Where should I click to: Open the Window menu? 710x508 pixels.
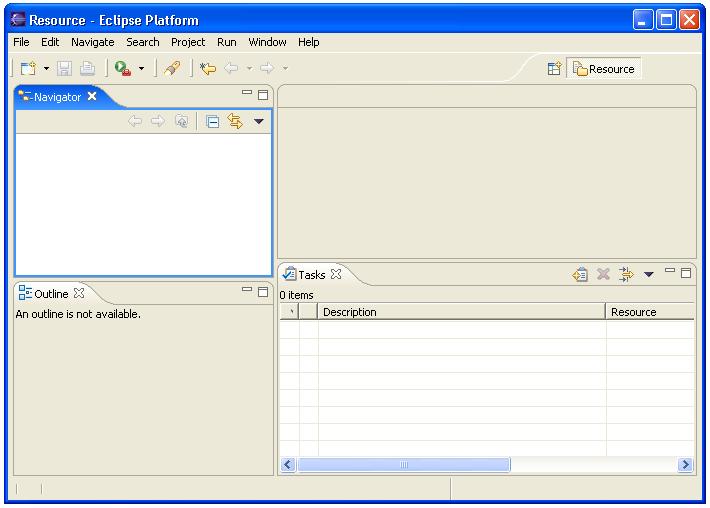click(x=267, y=42)
